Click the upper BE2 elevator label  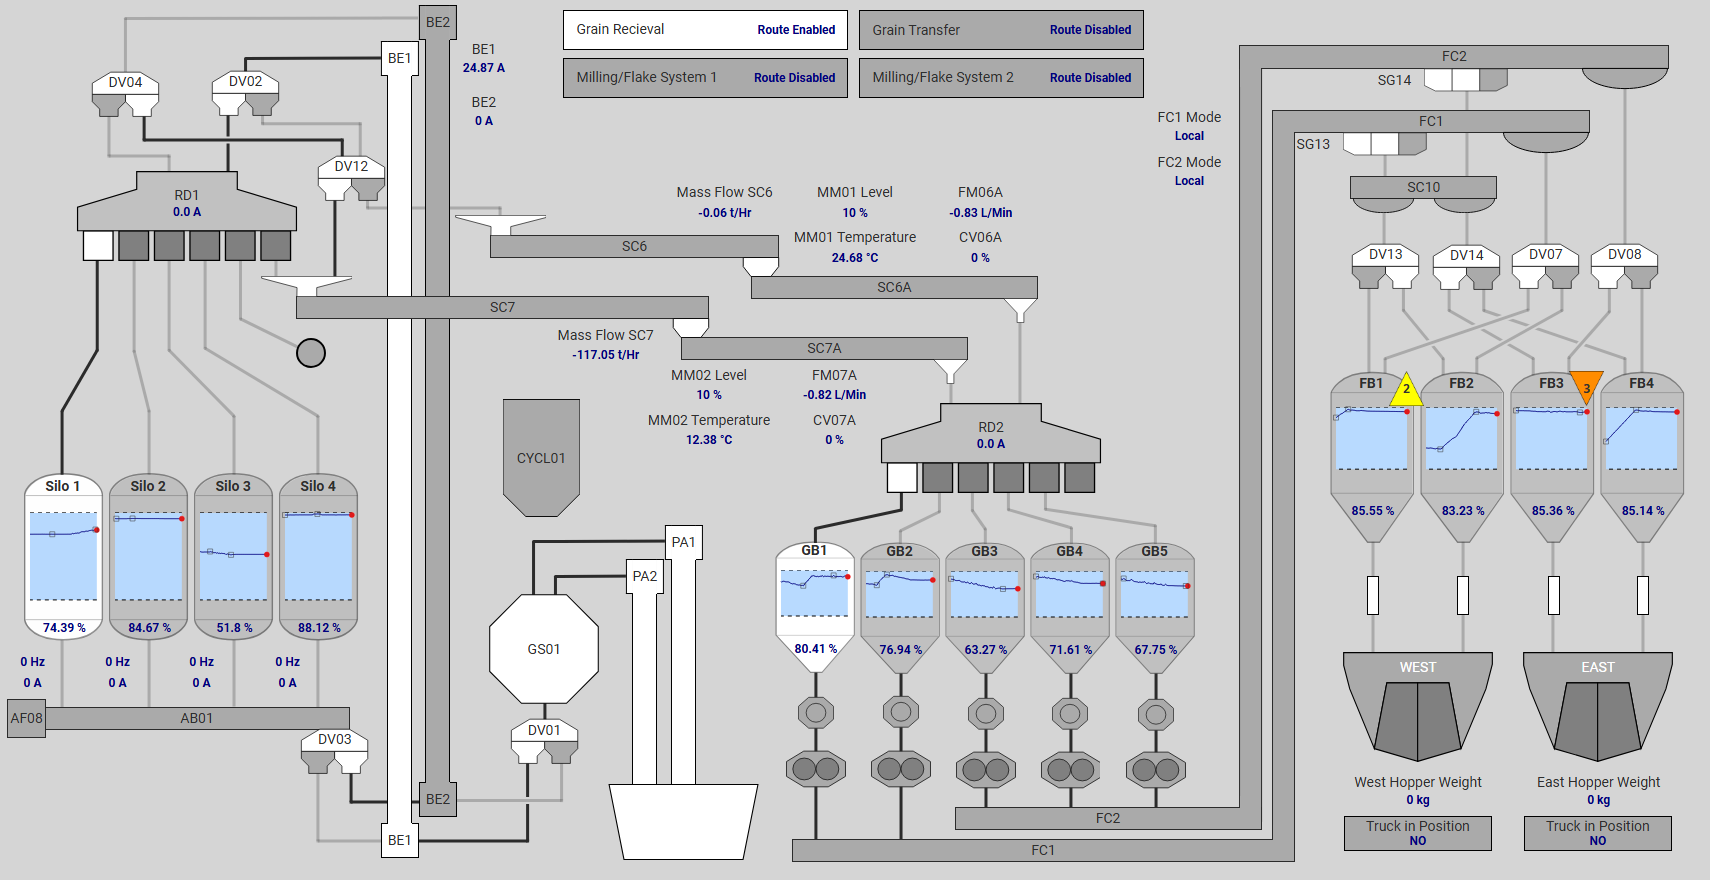click(x=438, y=22)
